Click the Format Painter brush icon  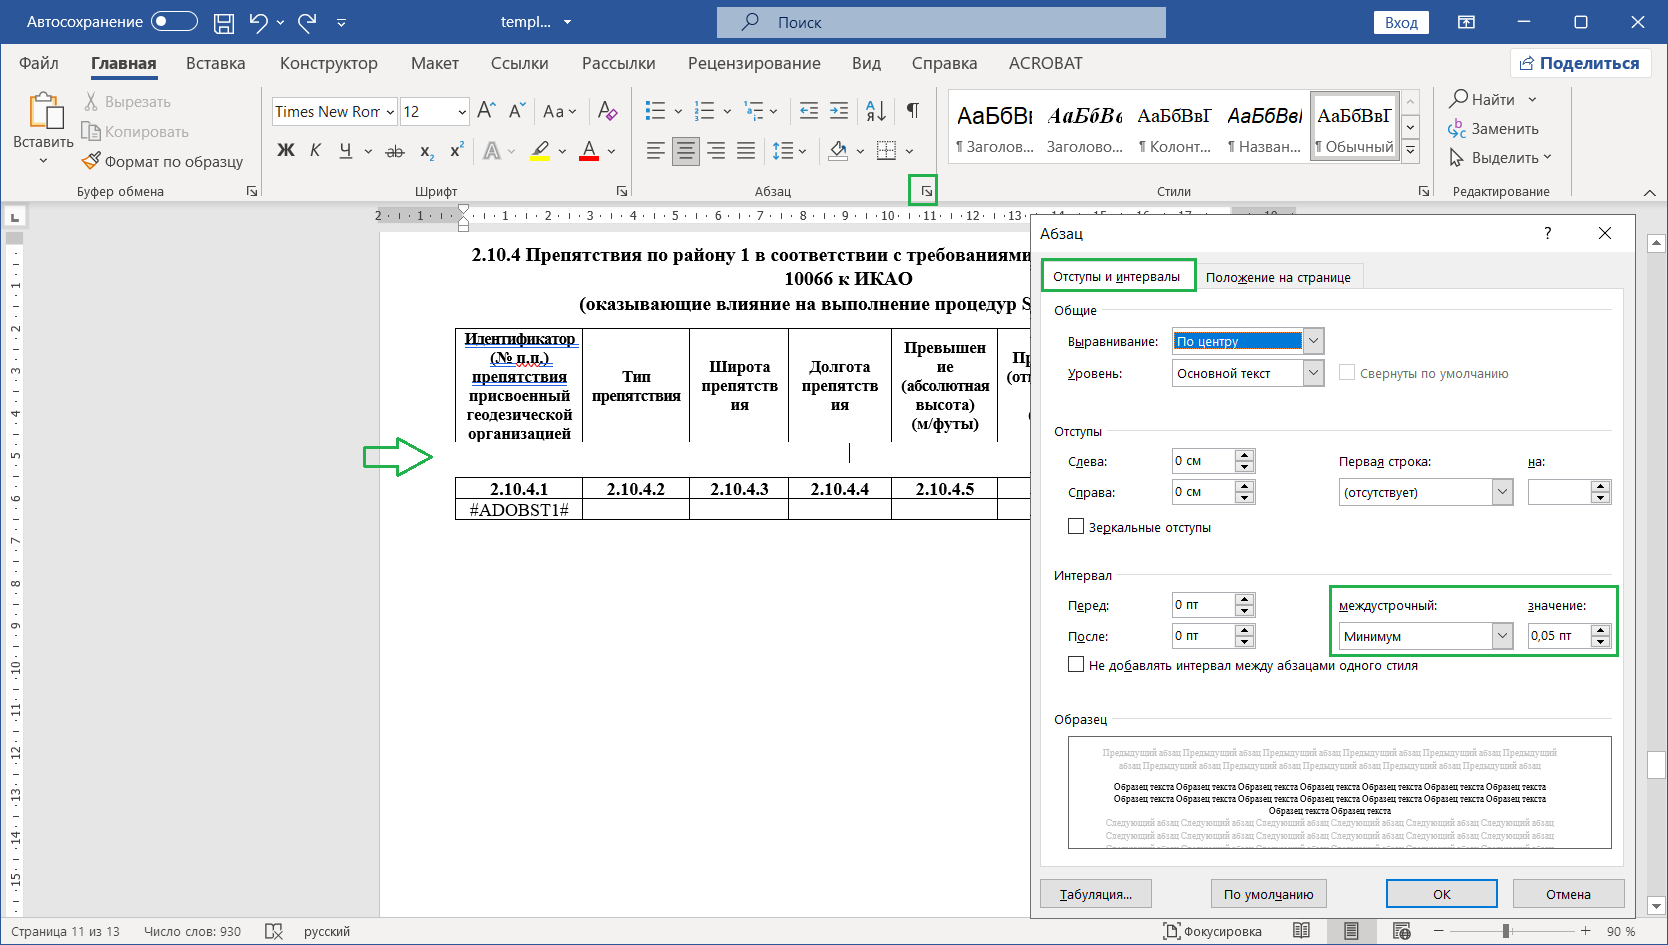(91, 161)
